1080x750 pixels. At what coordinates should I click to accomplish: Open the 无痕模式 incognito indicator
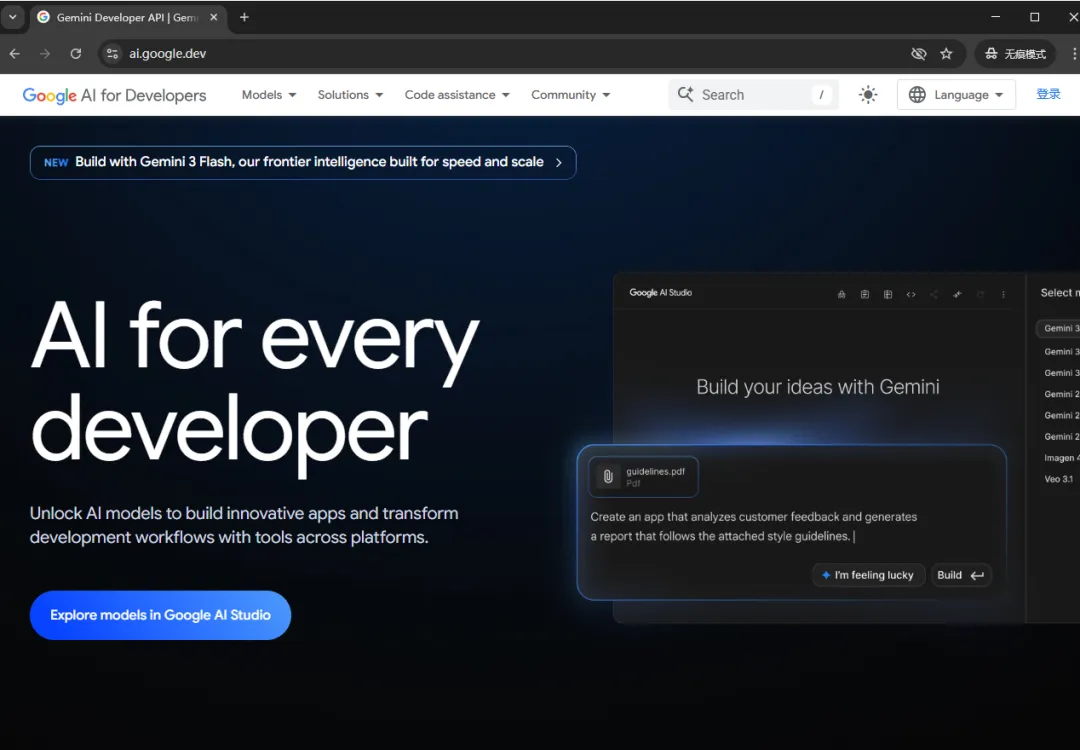1015,54
